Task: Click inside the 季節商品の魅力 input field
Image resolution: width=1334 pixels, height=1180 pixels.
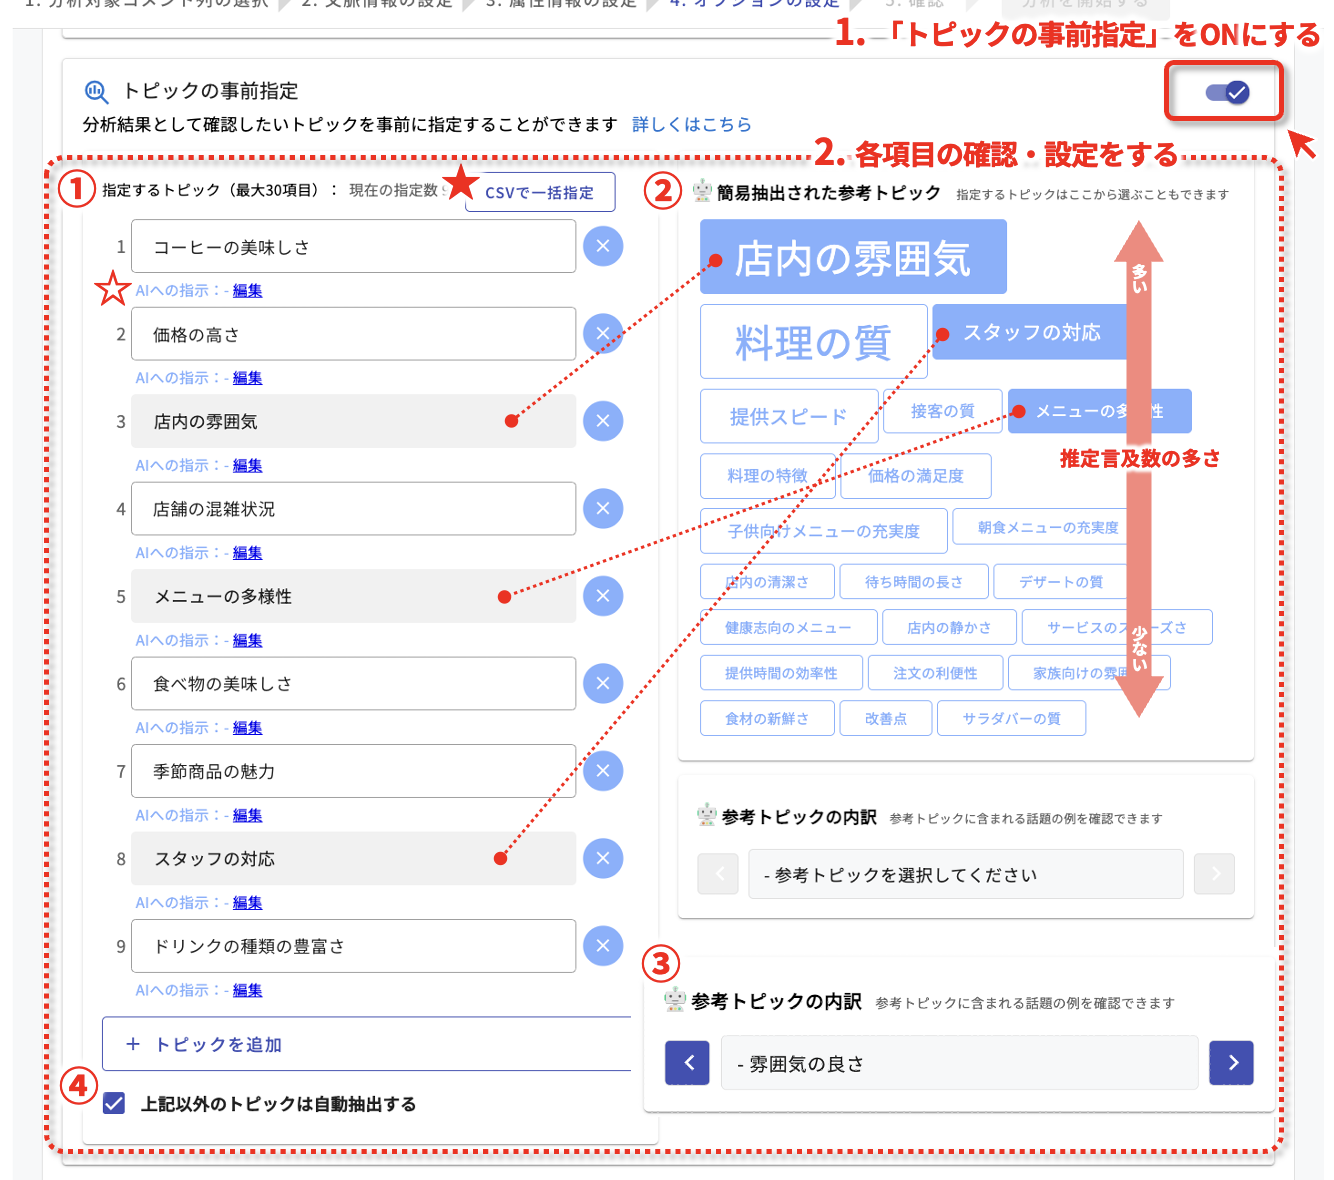Action: pos(352,771)
